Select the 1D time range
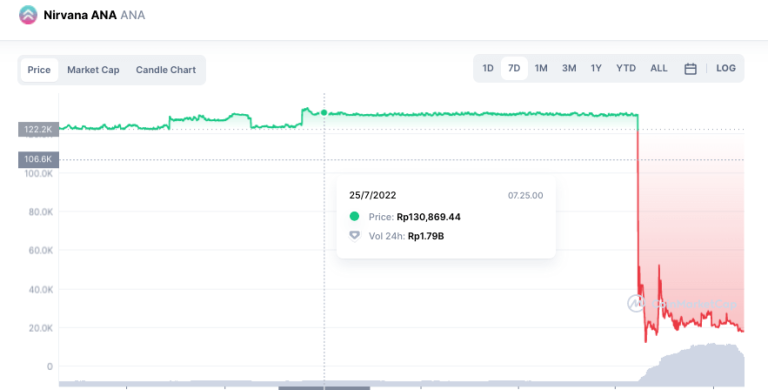 pyautogui.click(x=488, y=68)
